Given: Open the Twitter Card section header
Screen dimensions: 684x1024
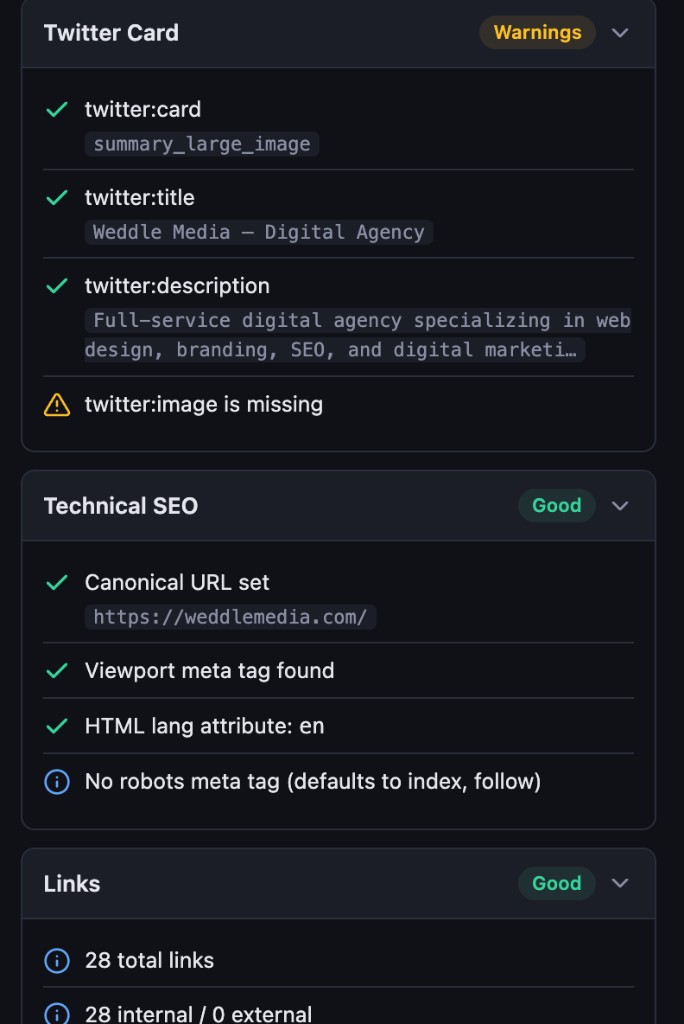Looking at the screenshot, I should coord(110,33).
